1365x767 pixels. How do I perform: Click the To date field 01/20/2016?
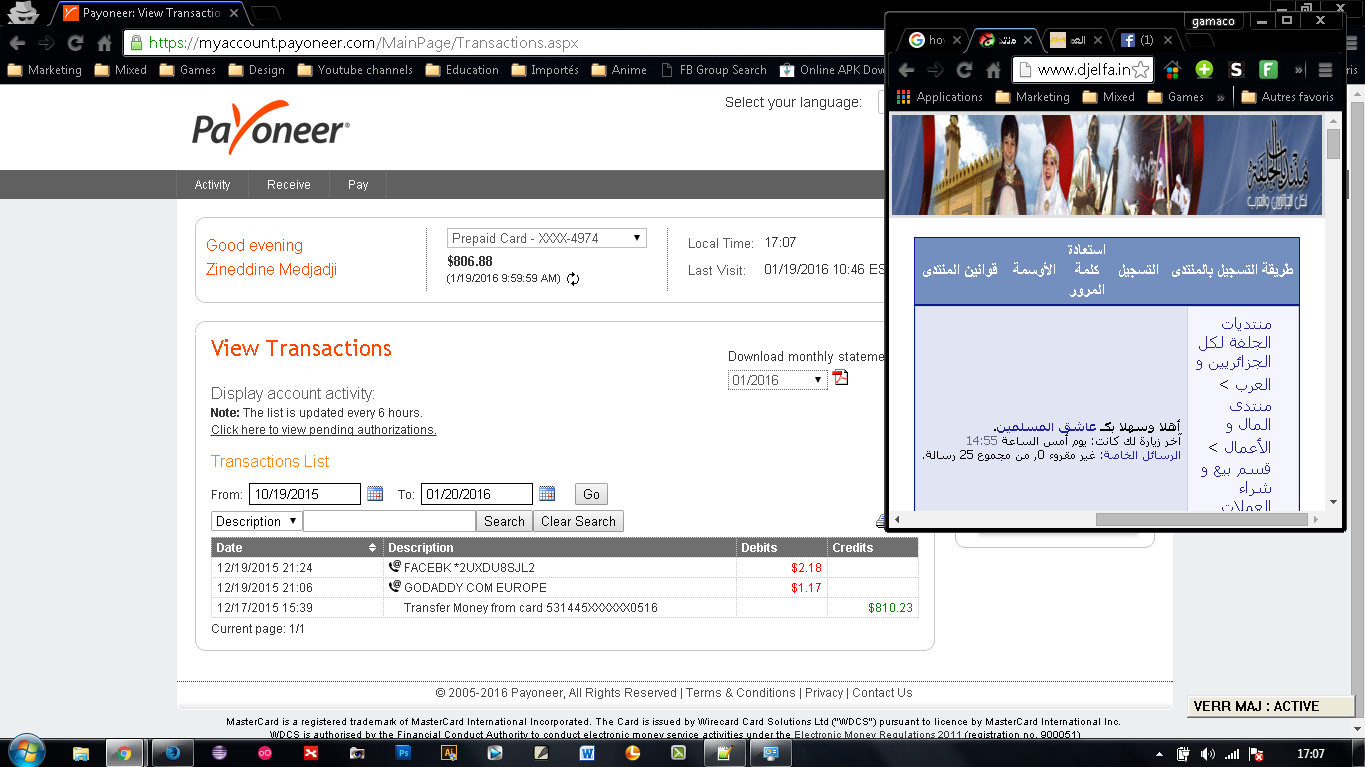click(x=476, y=494)
